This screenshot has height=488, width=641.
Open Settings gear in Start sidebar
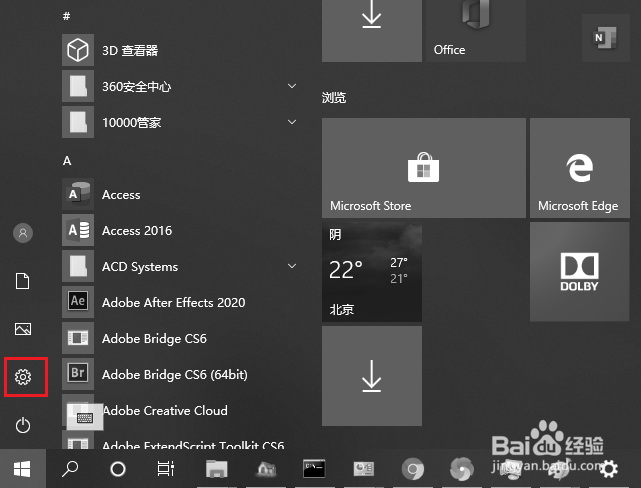(23, 377)
